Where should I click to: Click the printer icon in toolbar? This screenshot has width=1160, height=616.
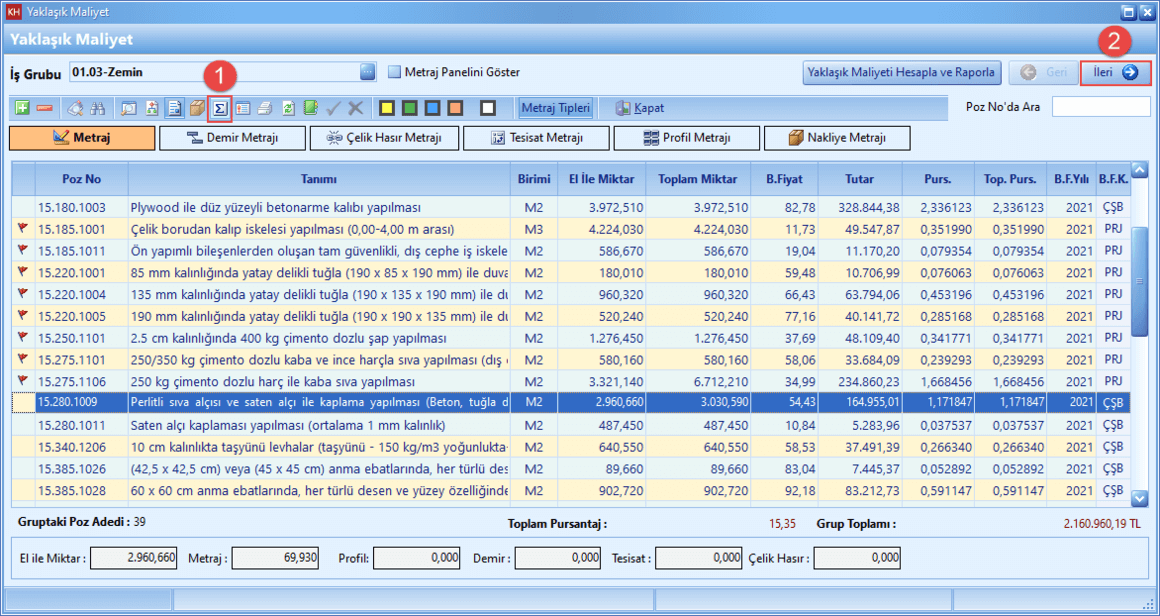(x=265, y=108)
